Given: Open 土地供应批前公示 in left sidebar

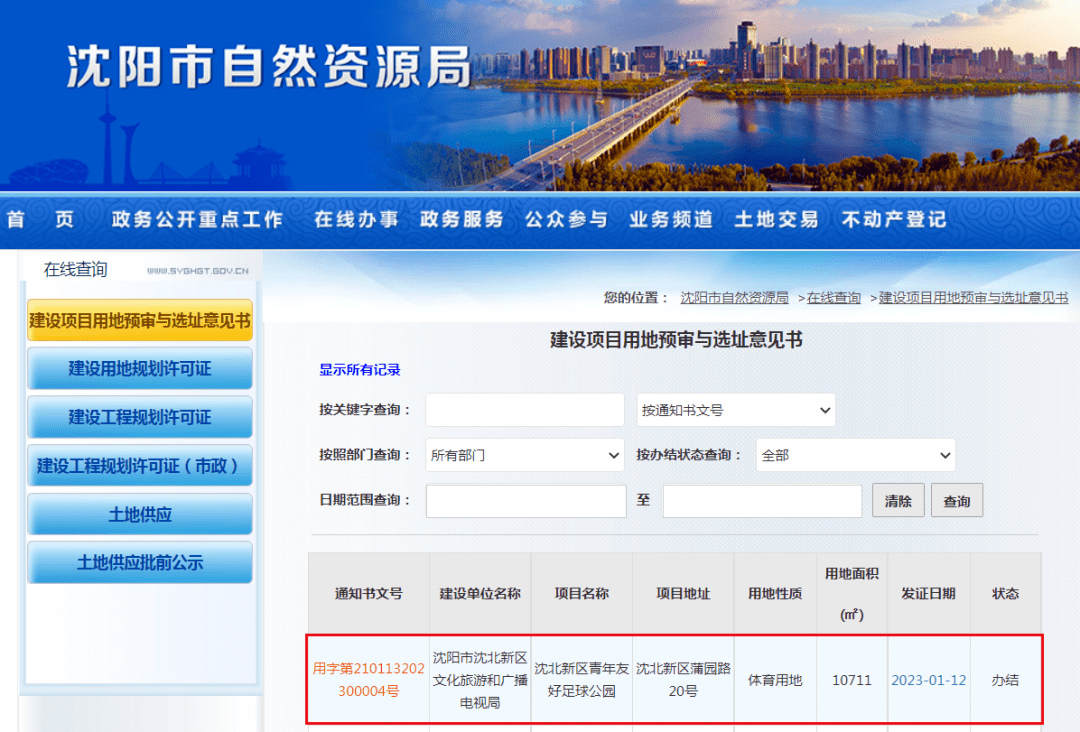Looking at the screenshot, I should 140,563.
